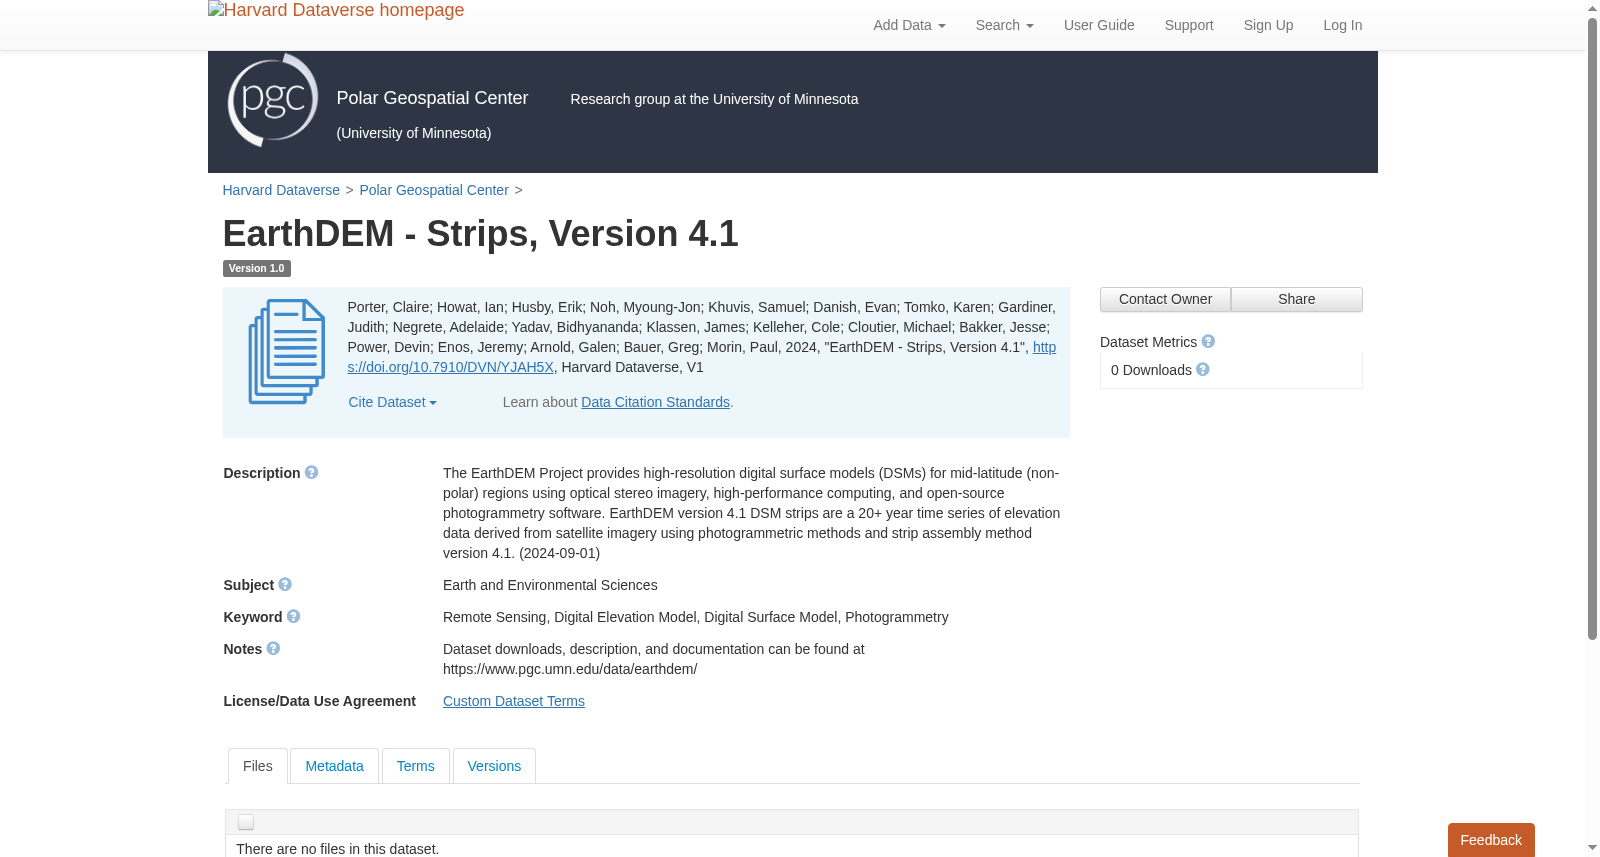
Task: Click the Share button
Action: [x=1296, y=299]
